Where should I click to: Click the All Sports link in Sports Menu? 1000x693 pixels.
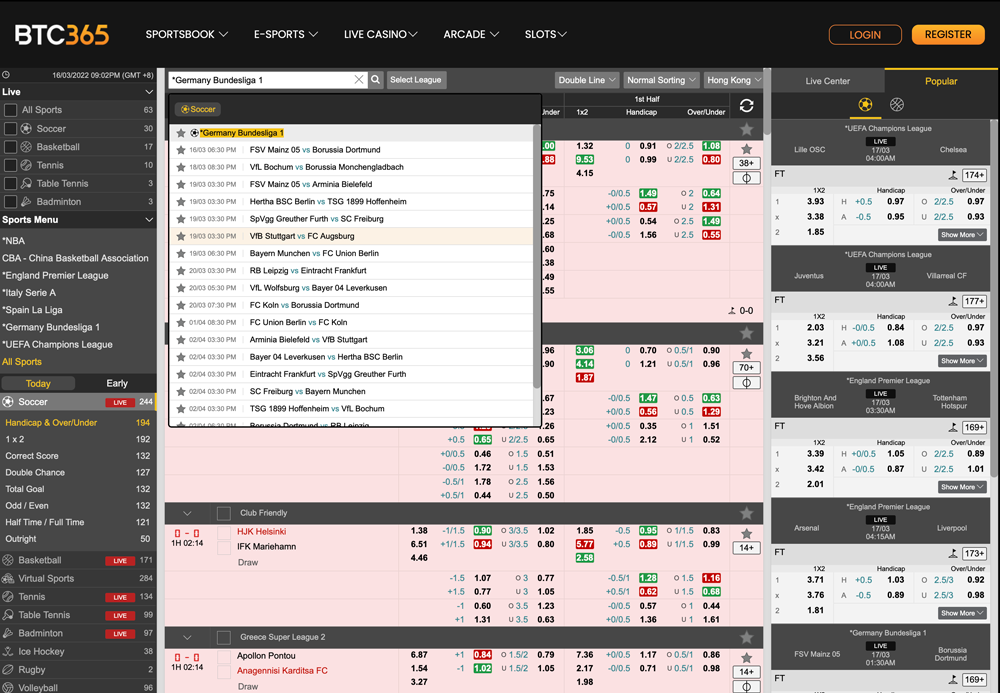22,361
